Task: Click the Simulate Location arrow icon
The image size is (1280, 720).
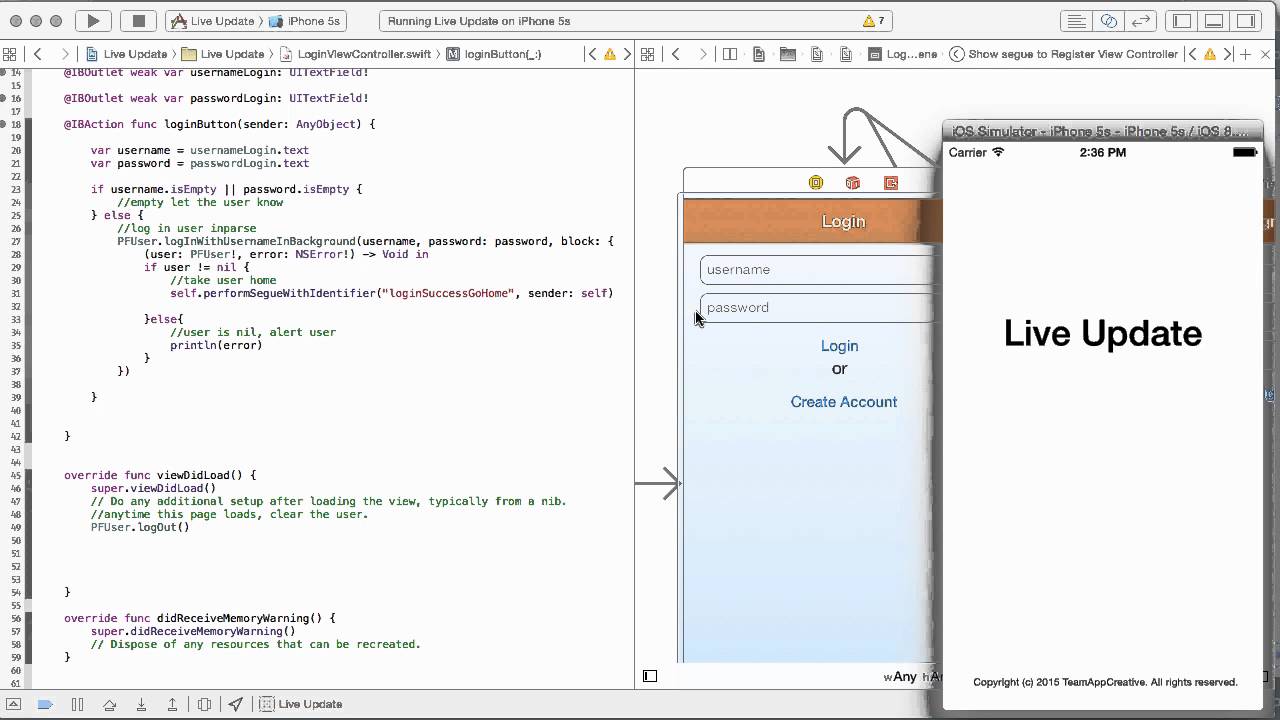Action: click(236, 704)
